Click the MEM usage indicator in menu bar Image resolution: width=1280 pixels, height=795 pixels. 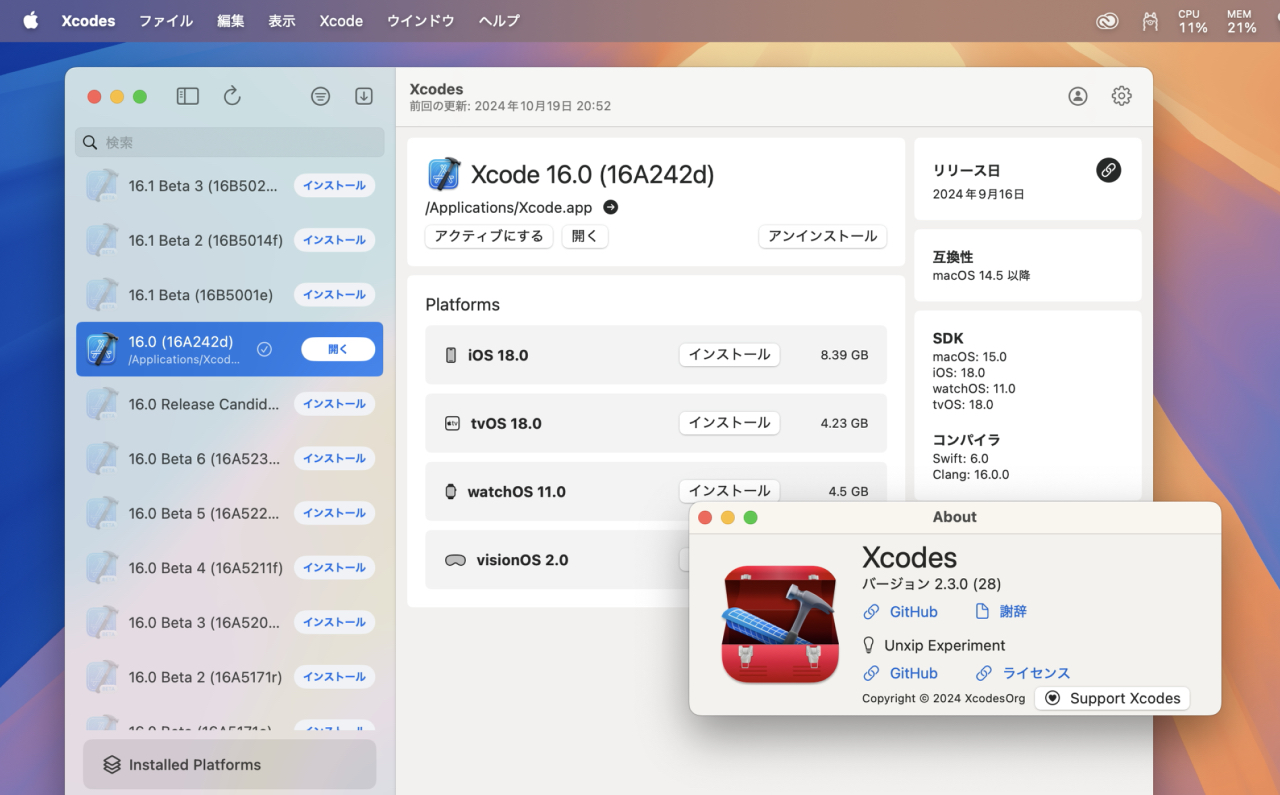coord(1241,21)
